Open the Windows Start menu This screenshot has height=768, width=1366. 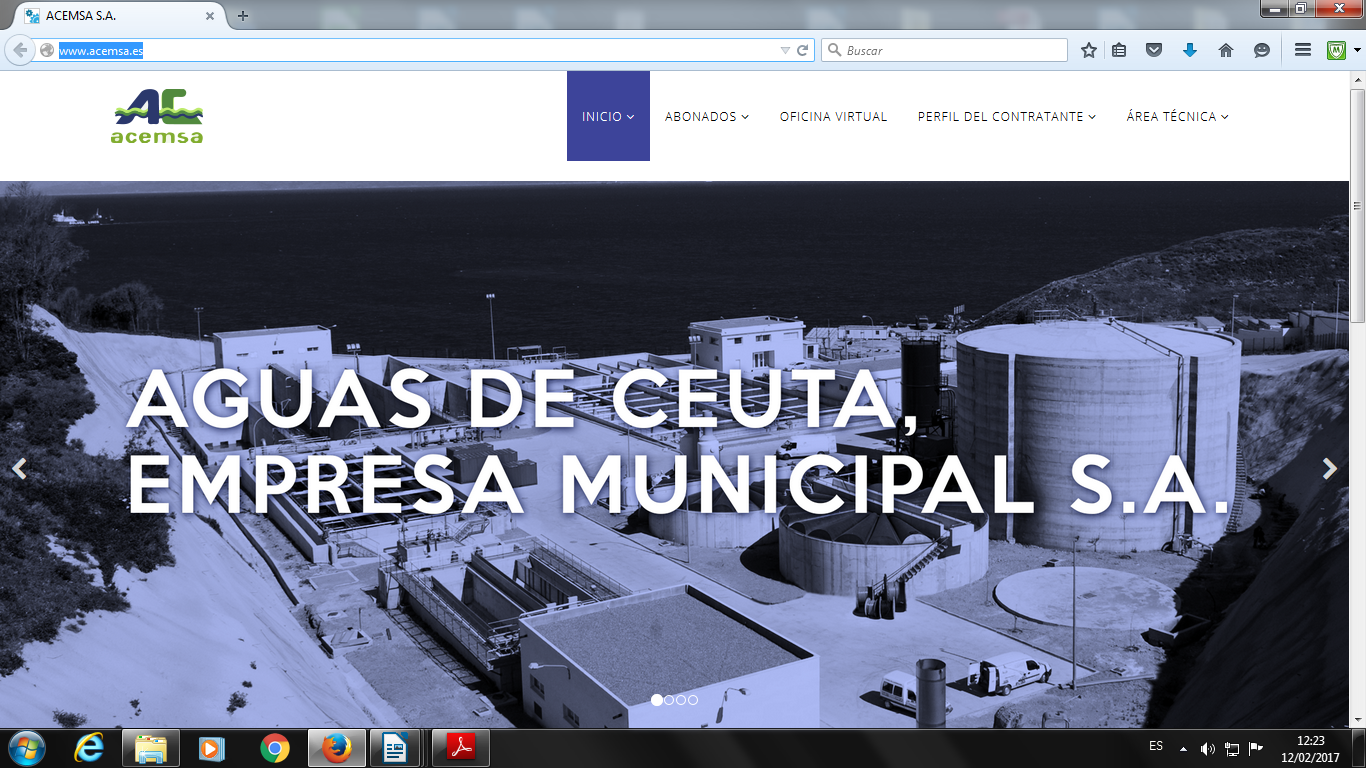coord(27,748)
